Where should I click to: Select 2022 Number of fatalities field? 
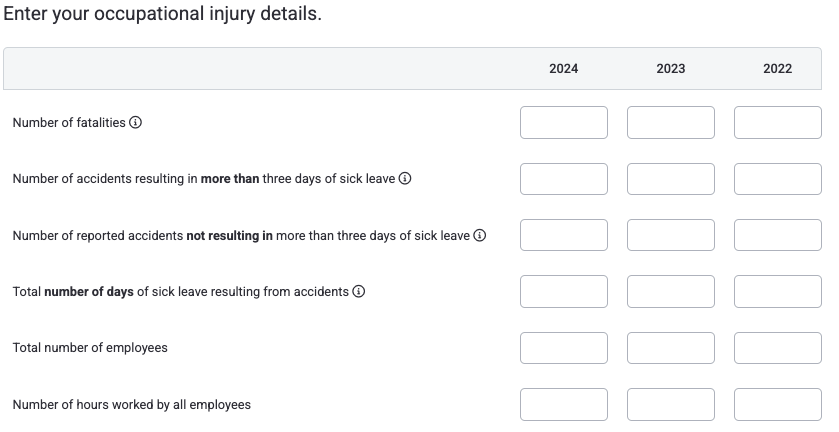click(x=778, y=123)
